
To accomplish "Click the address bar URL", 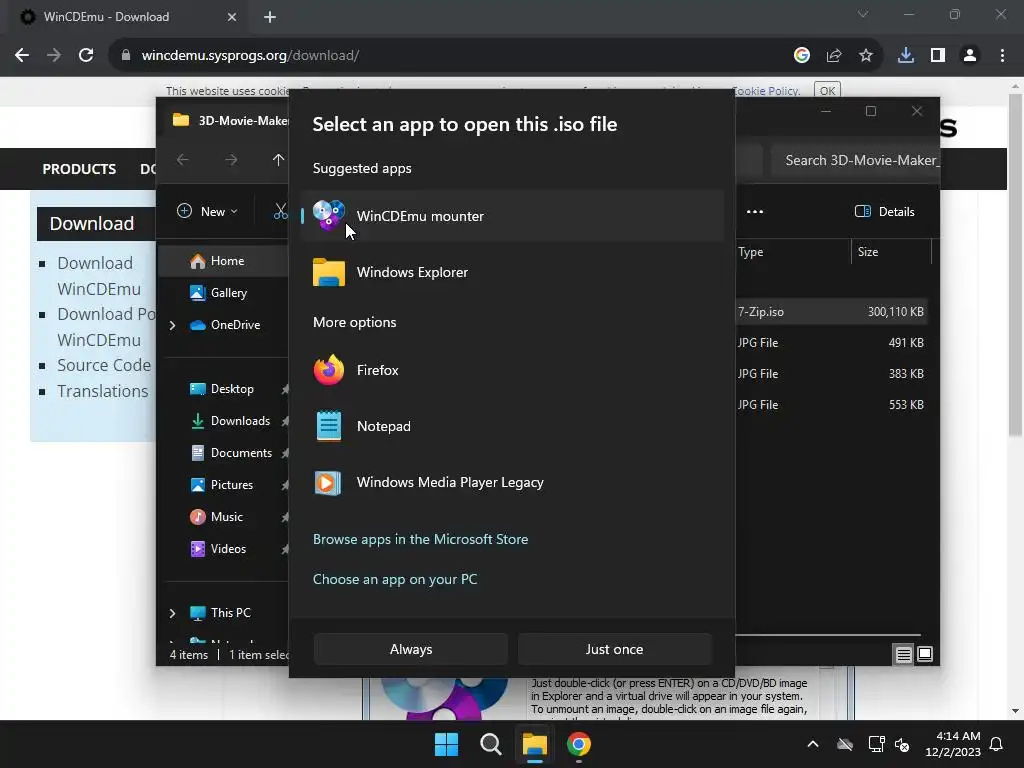I will 250,56.
